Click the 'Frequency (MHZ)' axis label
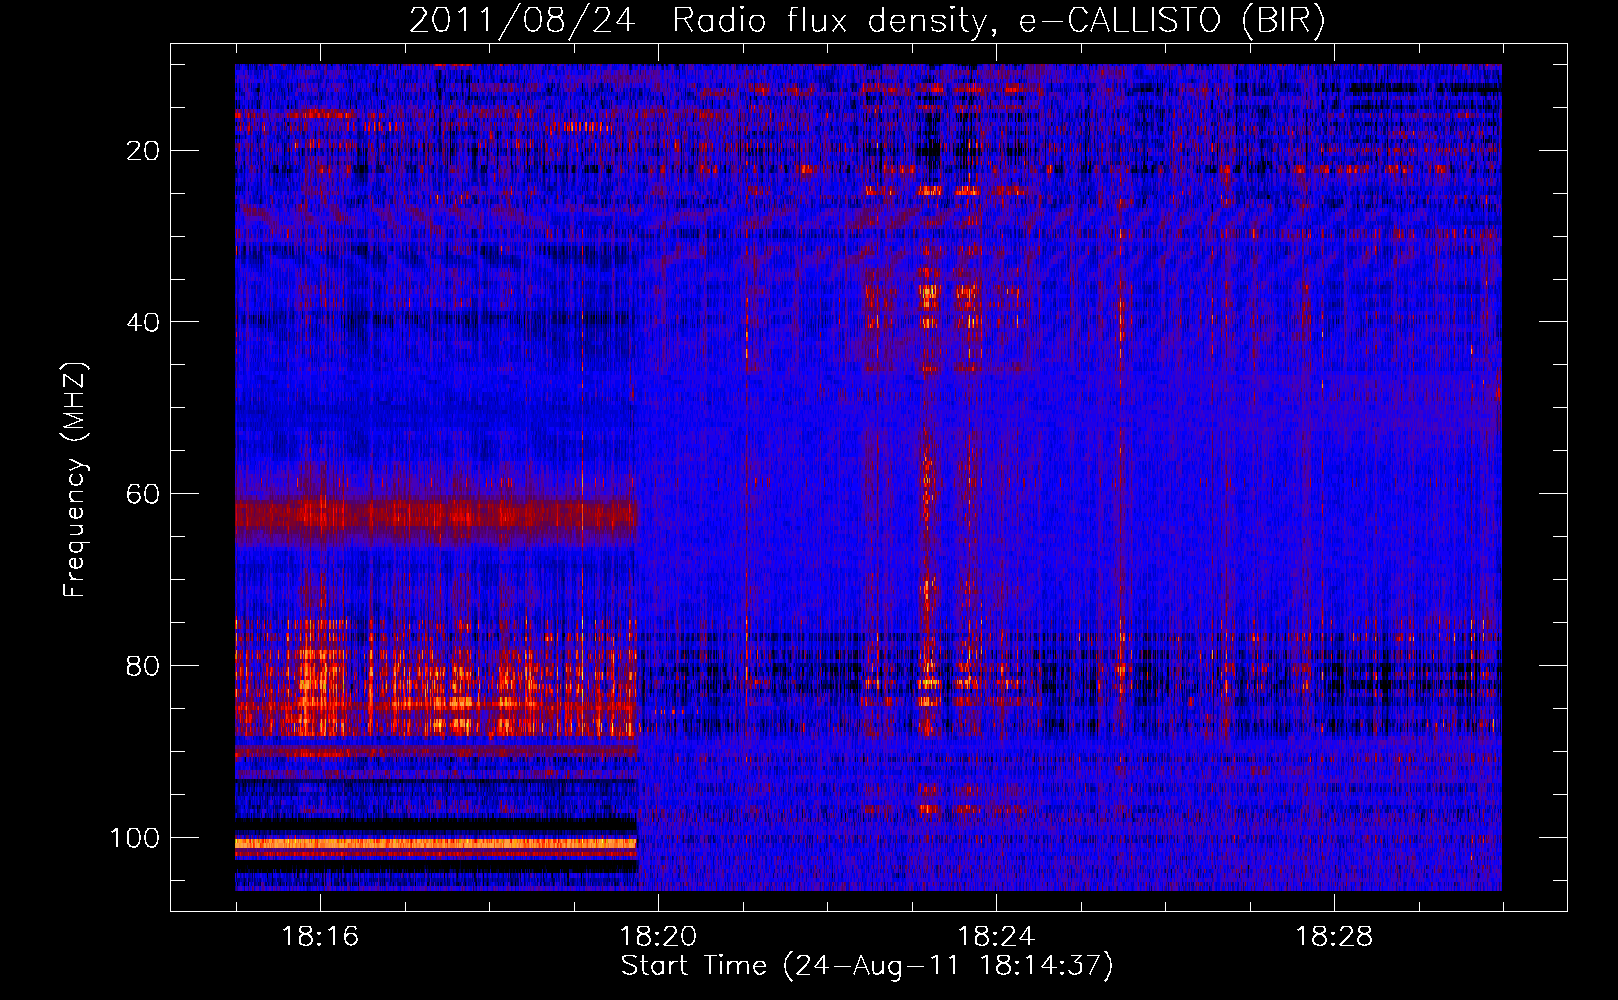The width and height of the screenshot is (1618, 1000). click(75, 479)
